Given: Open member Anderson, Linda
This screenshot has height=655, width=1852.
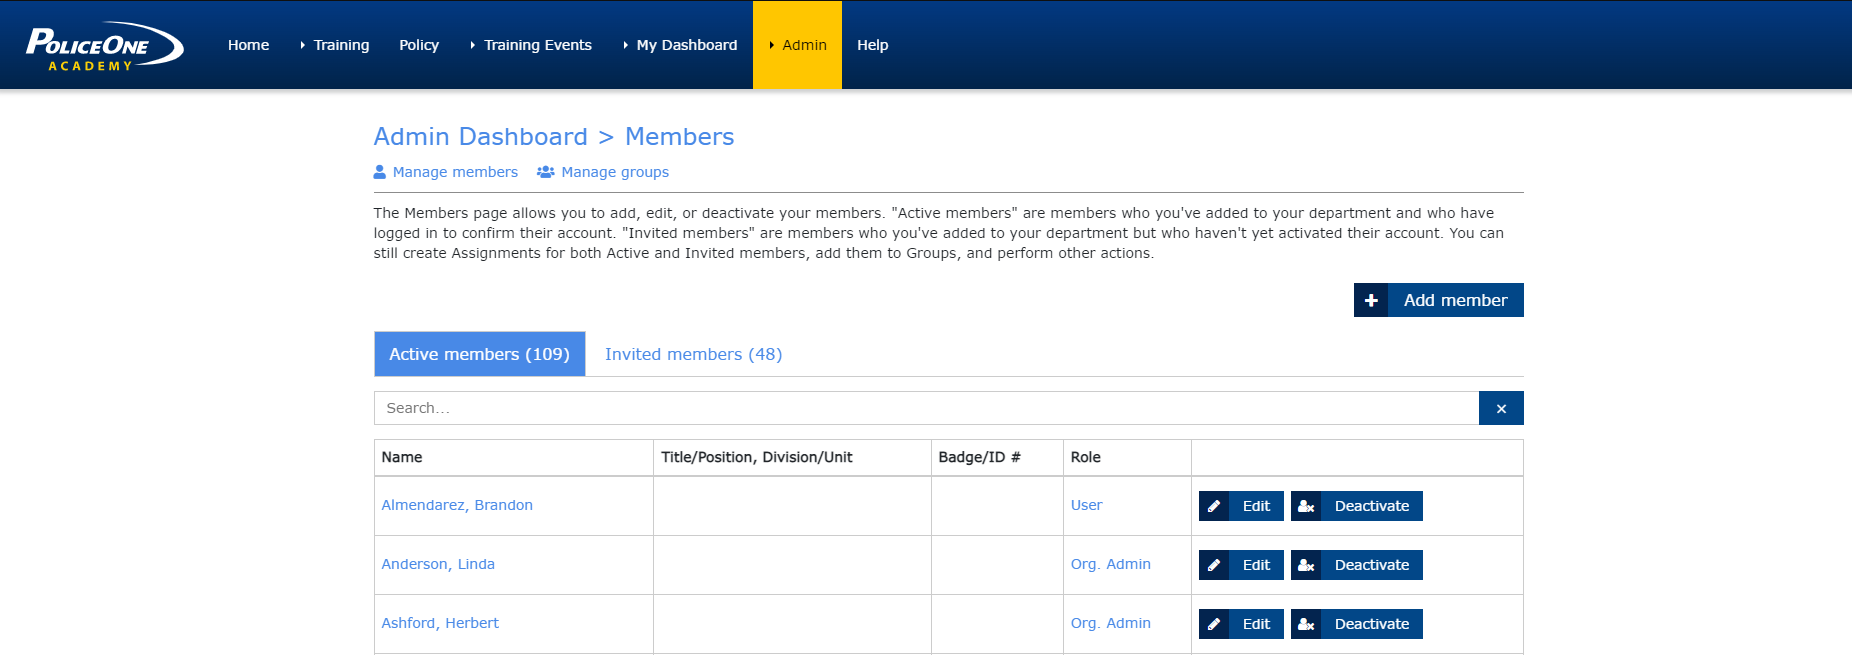Looking at the screenshot, I should click(438, 564).
